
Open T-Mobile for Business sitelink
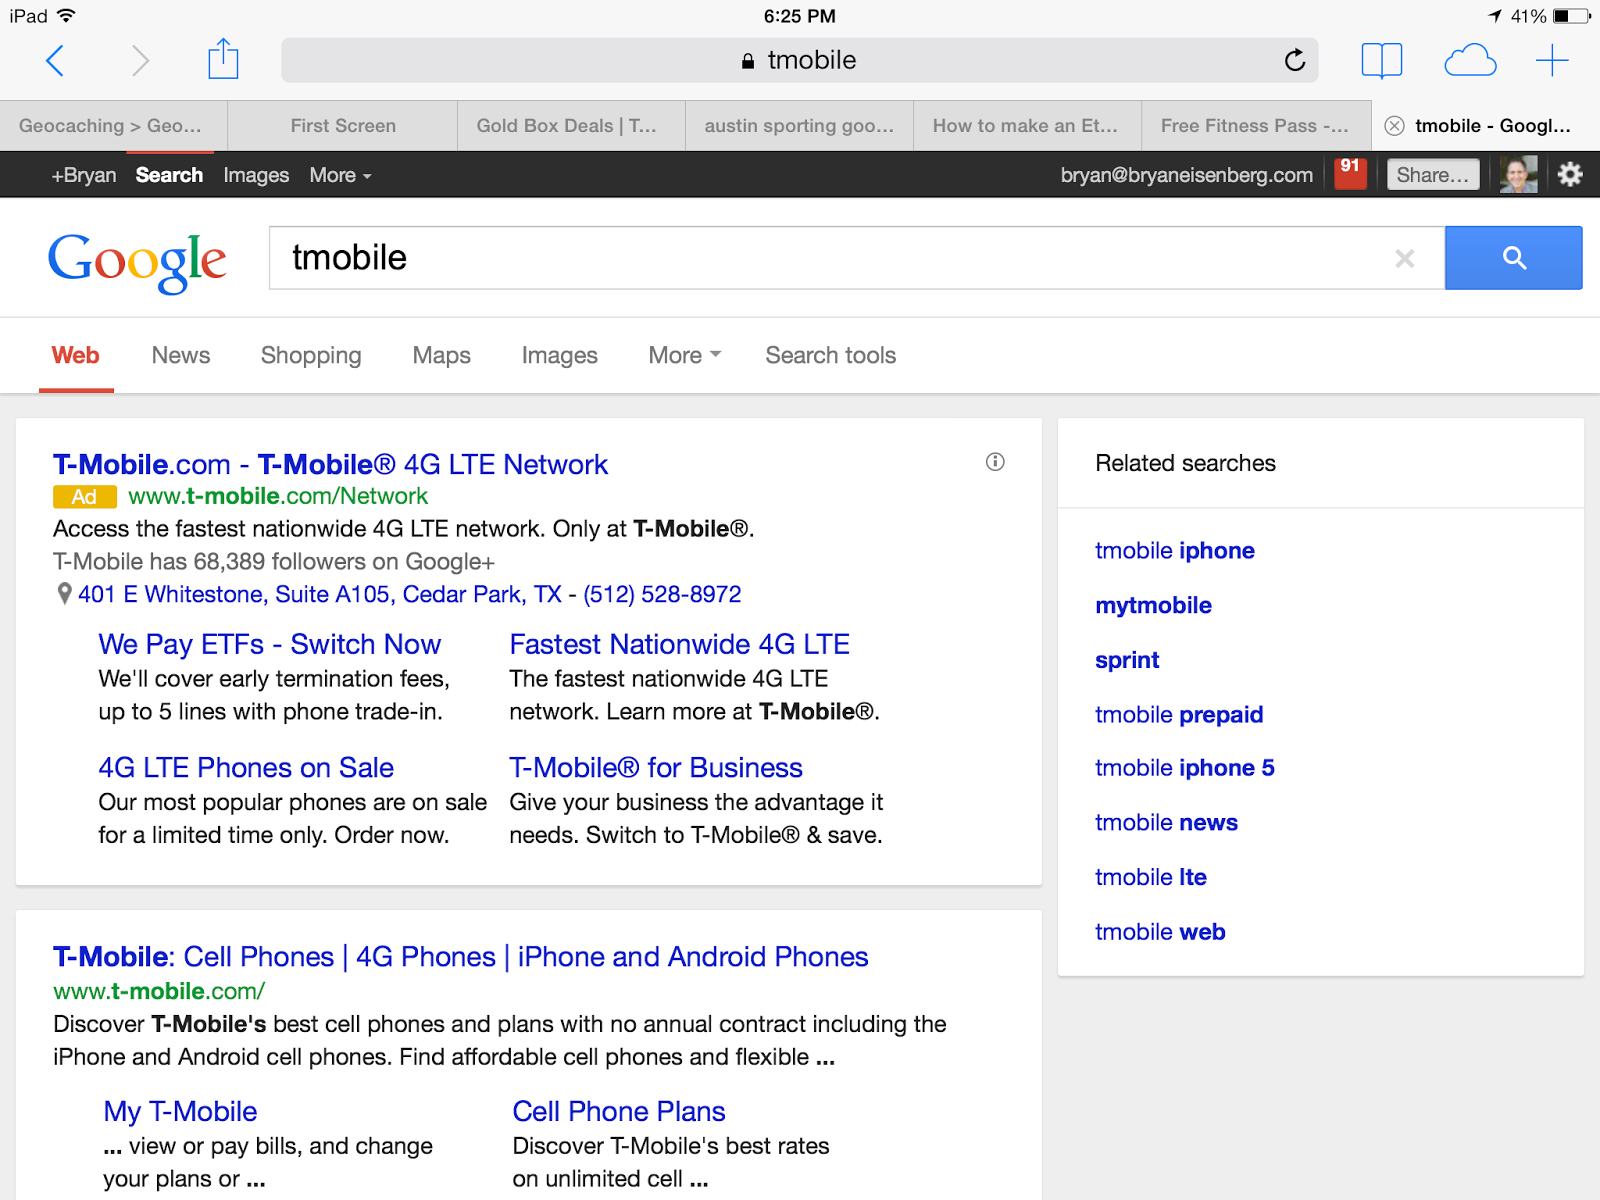click(x=656, y=768)
